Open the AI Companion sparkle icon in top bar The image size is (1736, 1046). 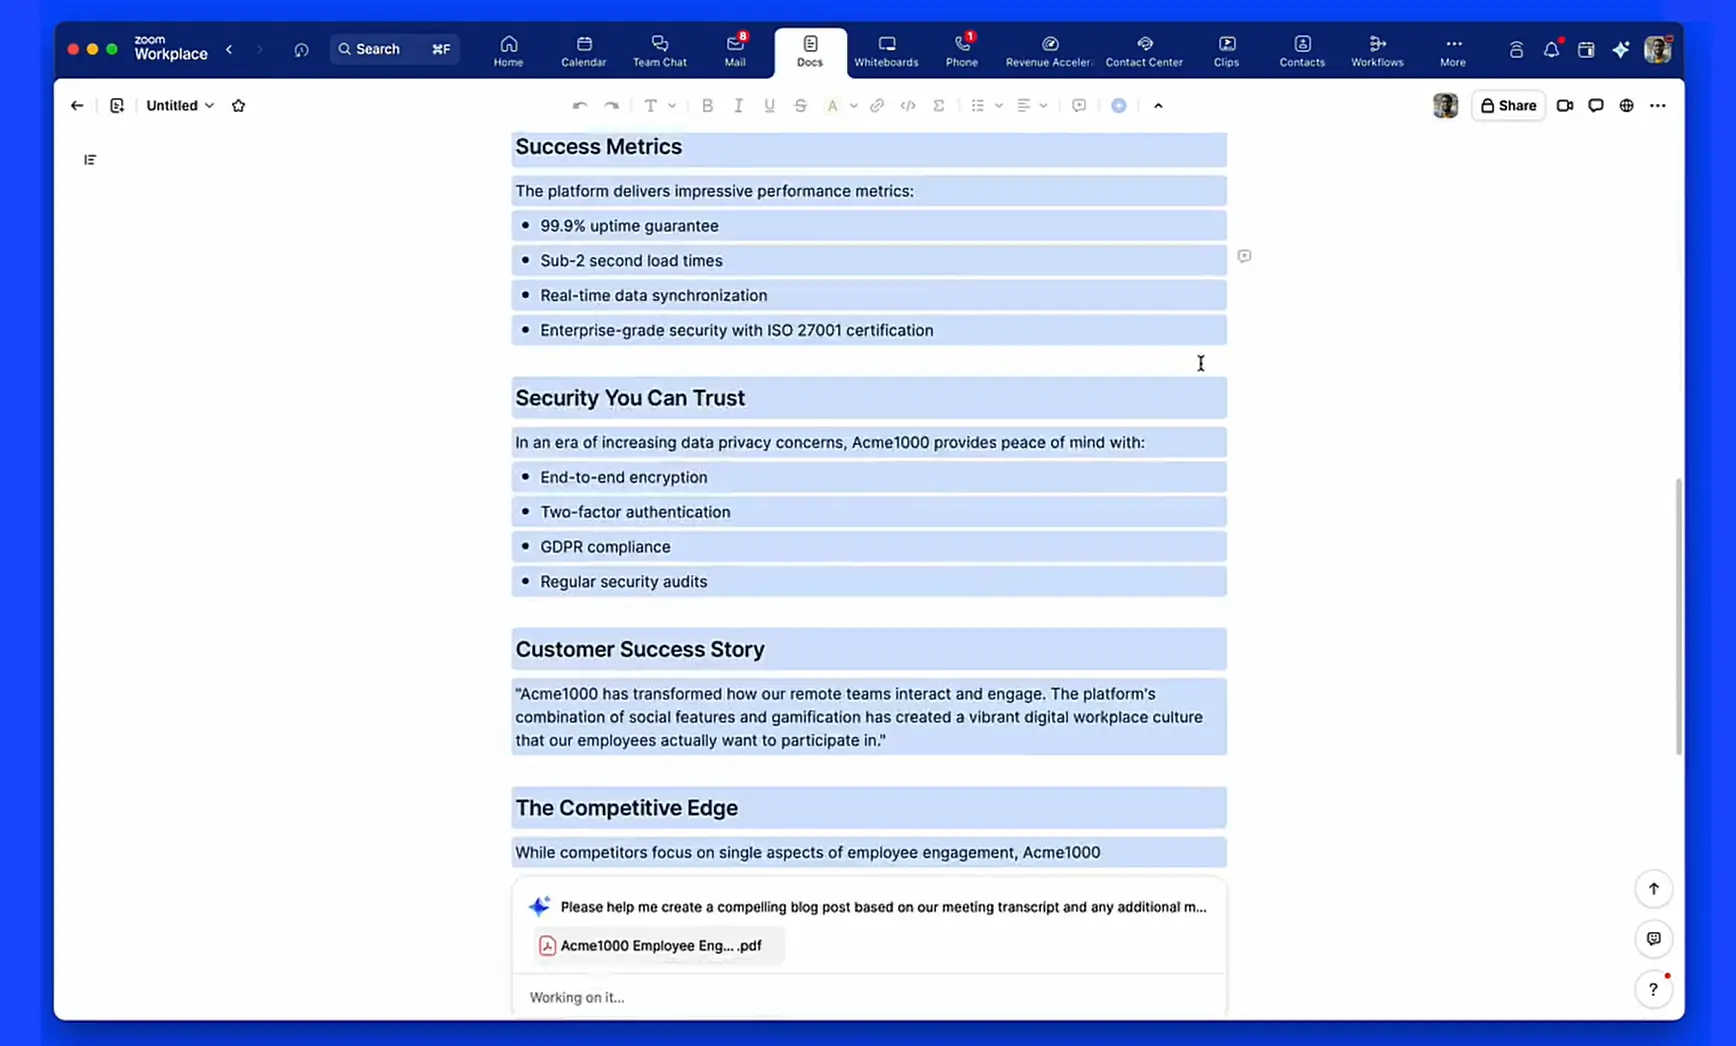click(x=1621, y=49)
